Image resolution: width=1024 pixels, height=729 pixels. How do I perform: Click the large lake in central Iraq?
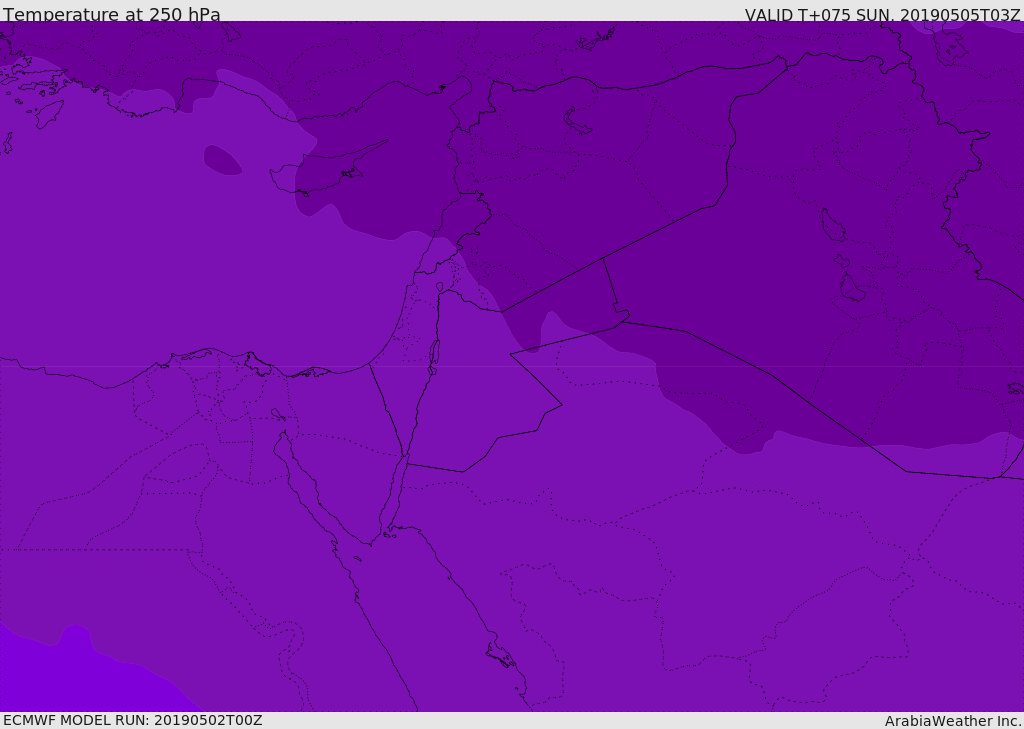pyautogui.click(x=830, y=226)
